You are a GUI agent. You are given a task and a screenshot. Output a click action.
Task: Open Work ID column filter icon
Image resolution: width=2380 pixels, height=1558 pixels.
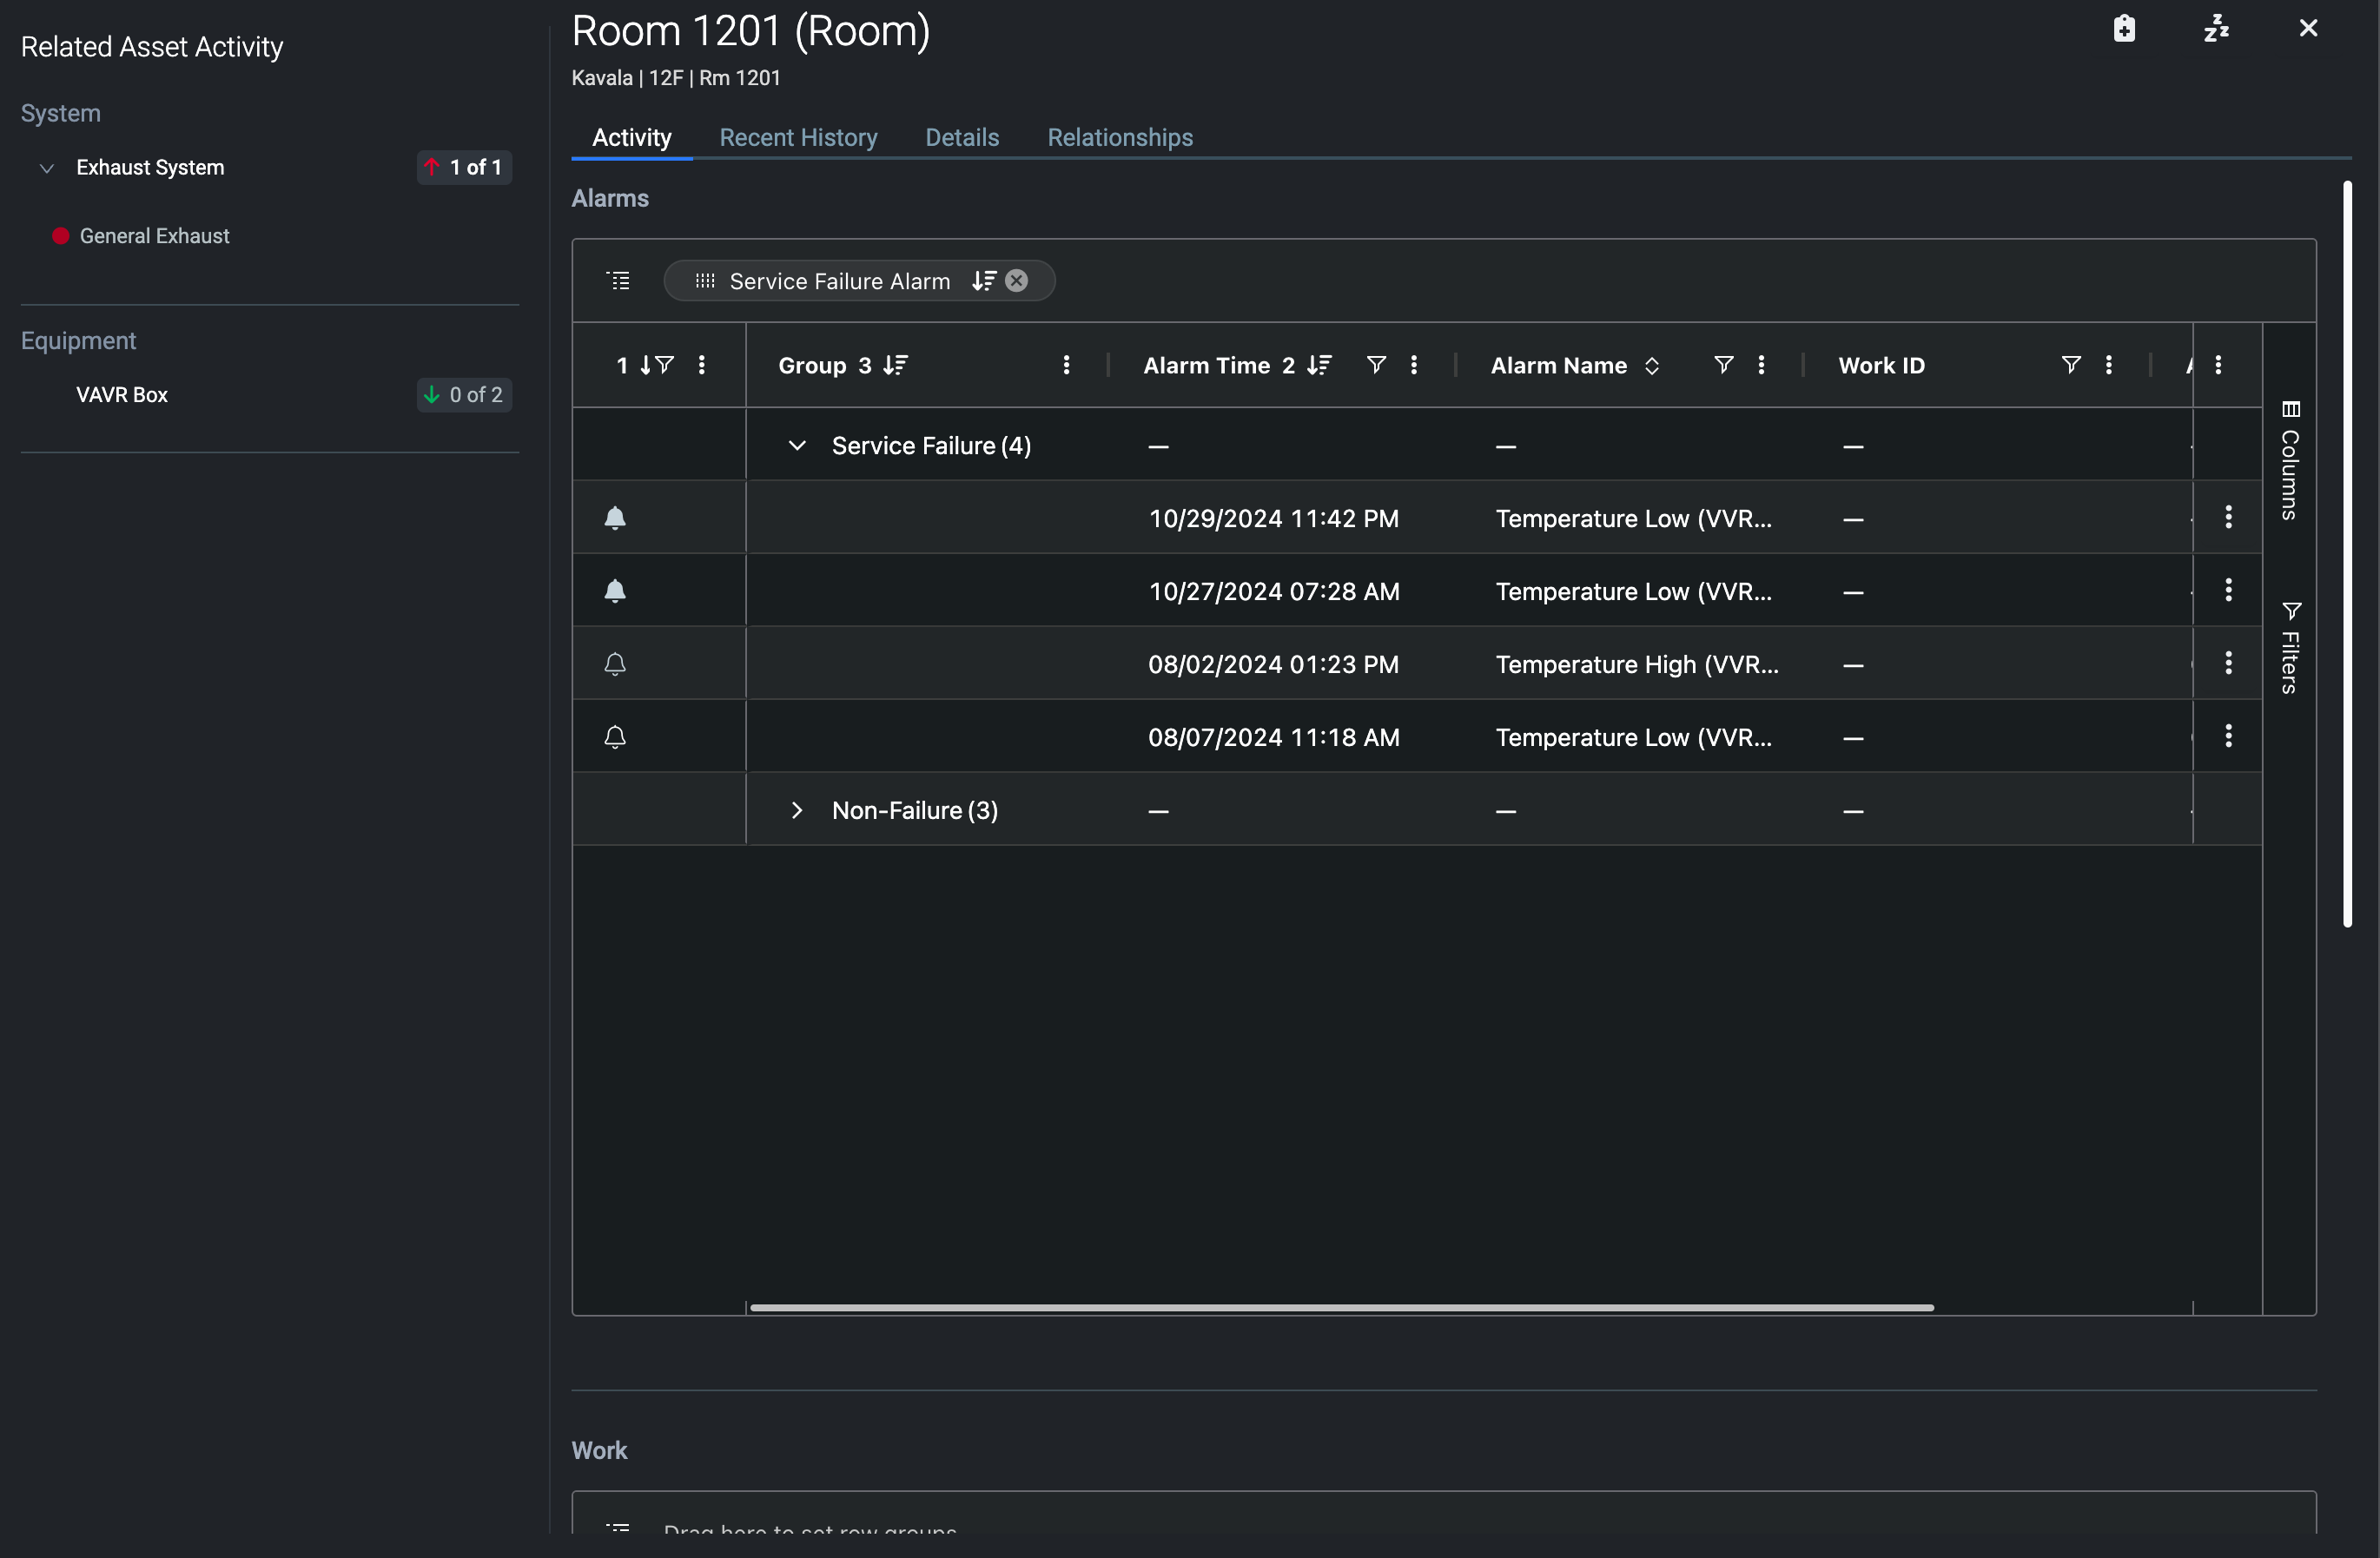coord(2070,365)
